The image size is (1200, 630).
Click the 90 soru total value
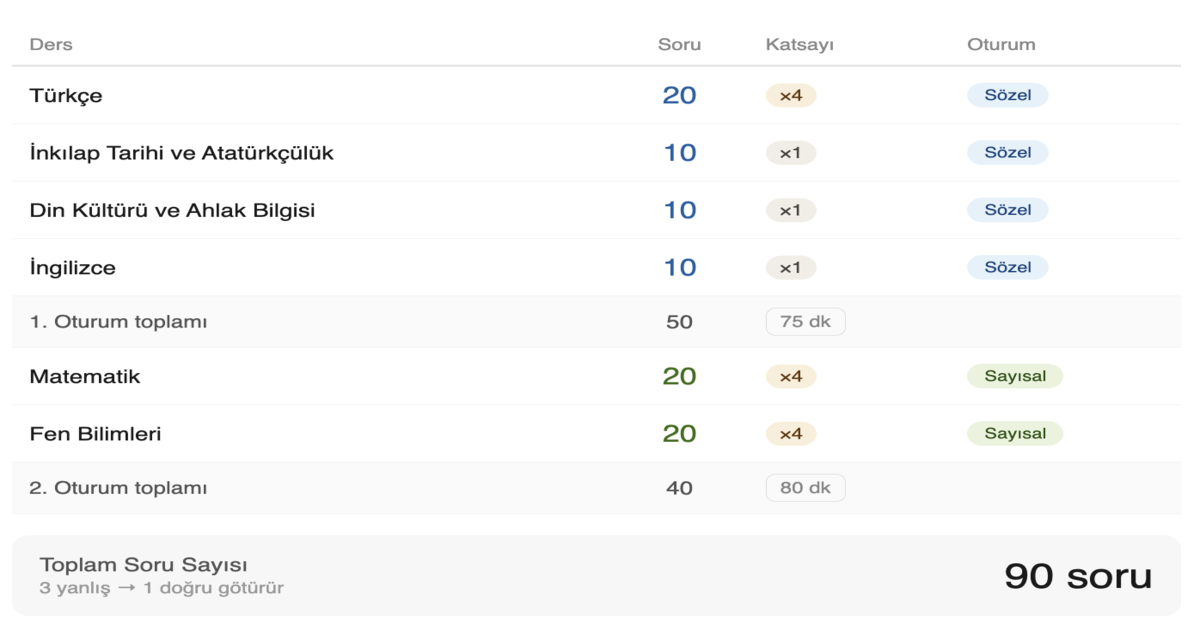[1078, 576]
